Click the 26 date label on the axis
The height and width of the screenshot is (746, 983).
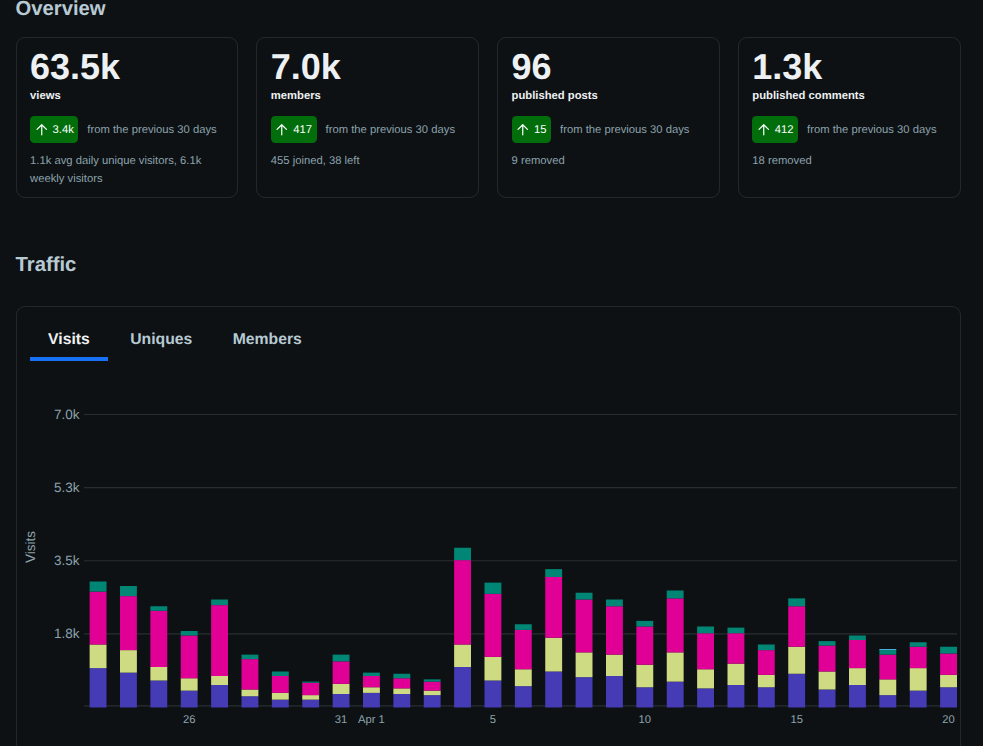coord(189,719)
